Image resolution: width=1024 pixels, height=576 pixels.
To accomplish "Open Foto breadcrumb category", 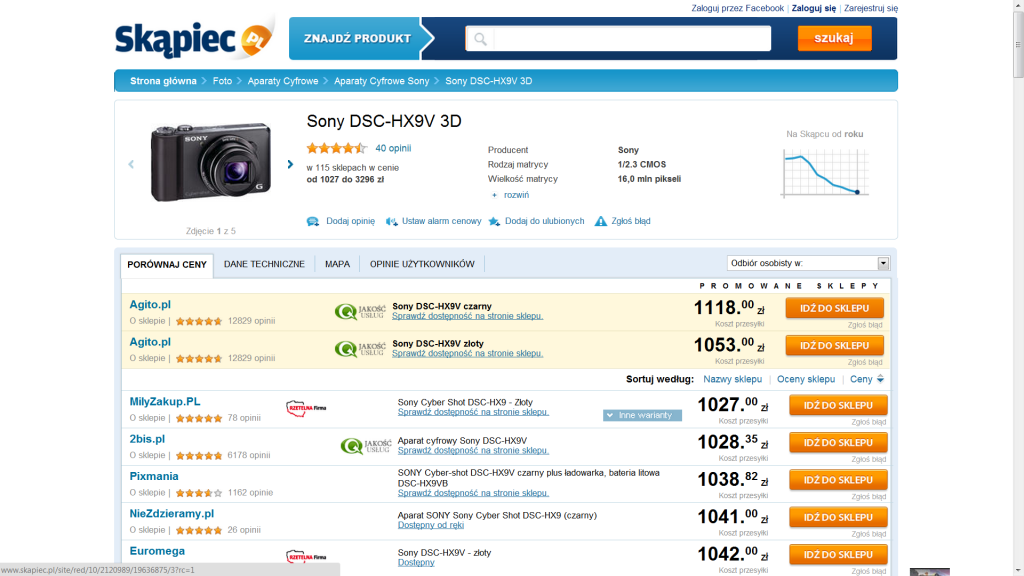I will point(222,81).
